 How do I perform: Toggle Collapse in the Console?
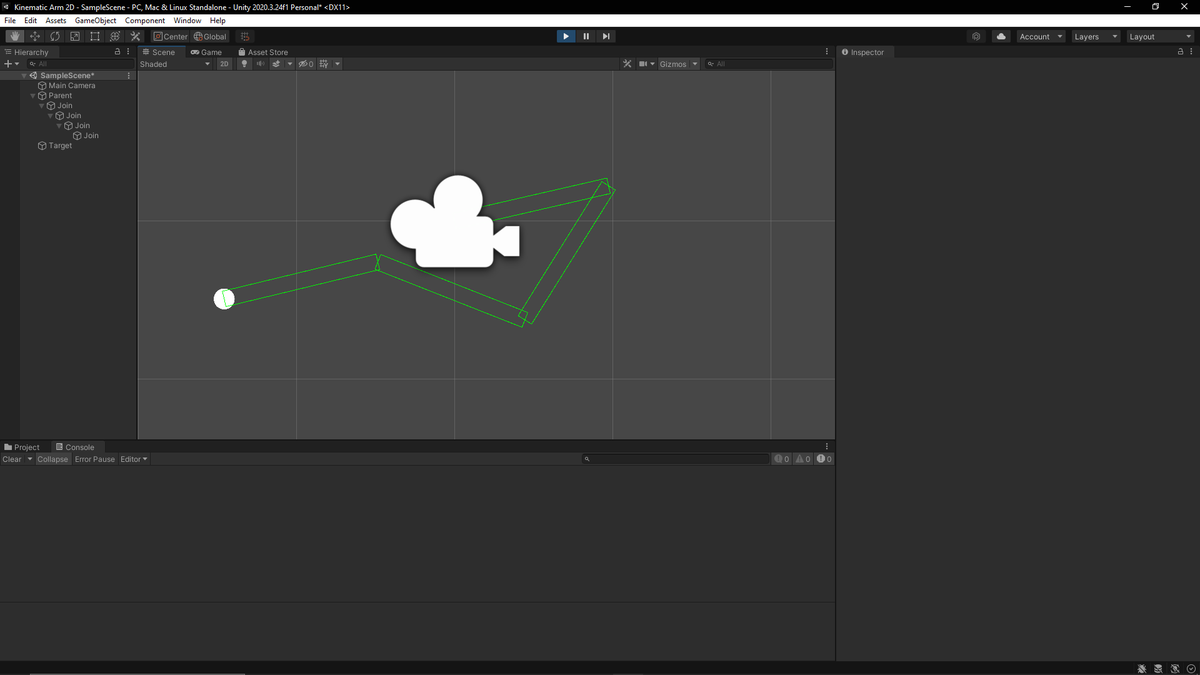[x=53, y=459]
